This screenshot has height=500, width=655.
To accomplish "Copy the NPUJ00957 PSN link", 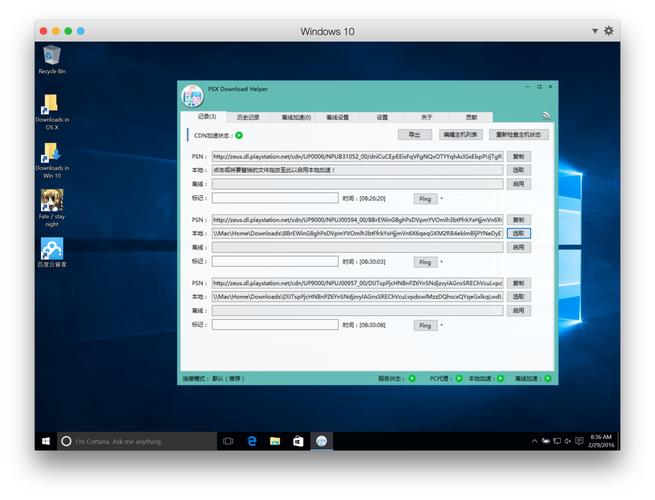I will [x=518, y=283].
